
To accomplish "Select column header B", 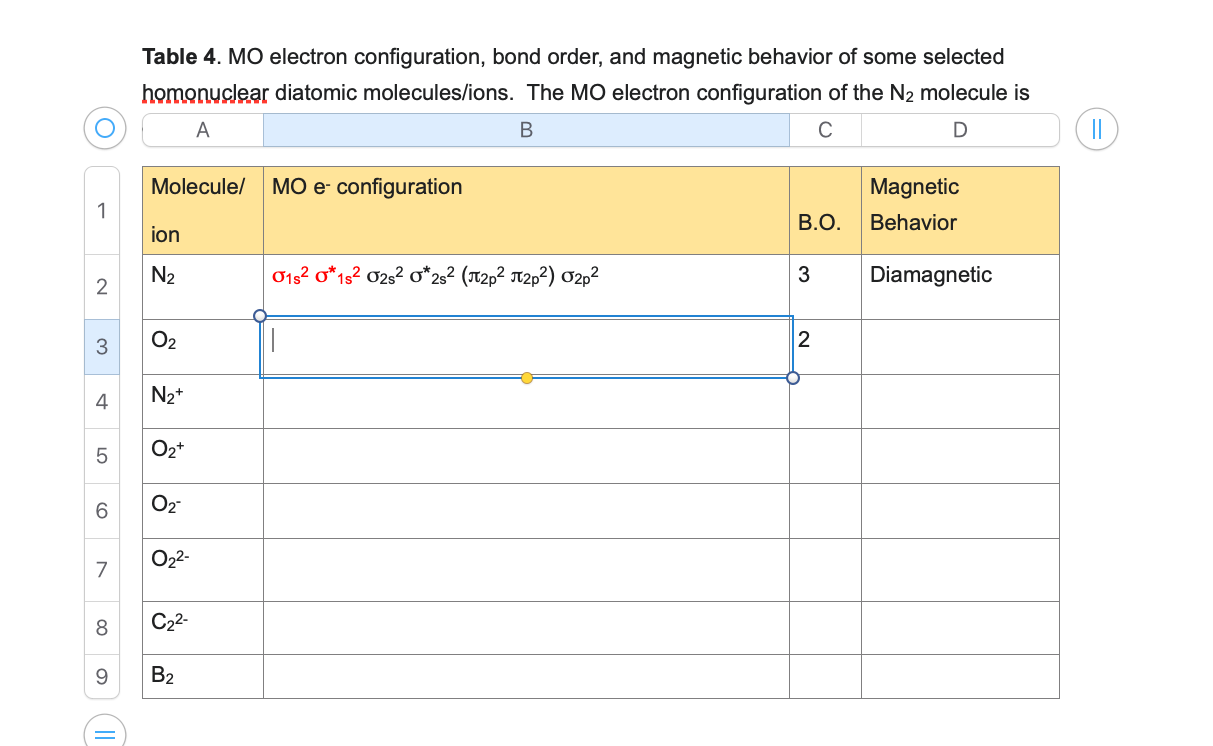I will point(525,129).
